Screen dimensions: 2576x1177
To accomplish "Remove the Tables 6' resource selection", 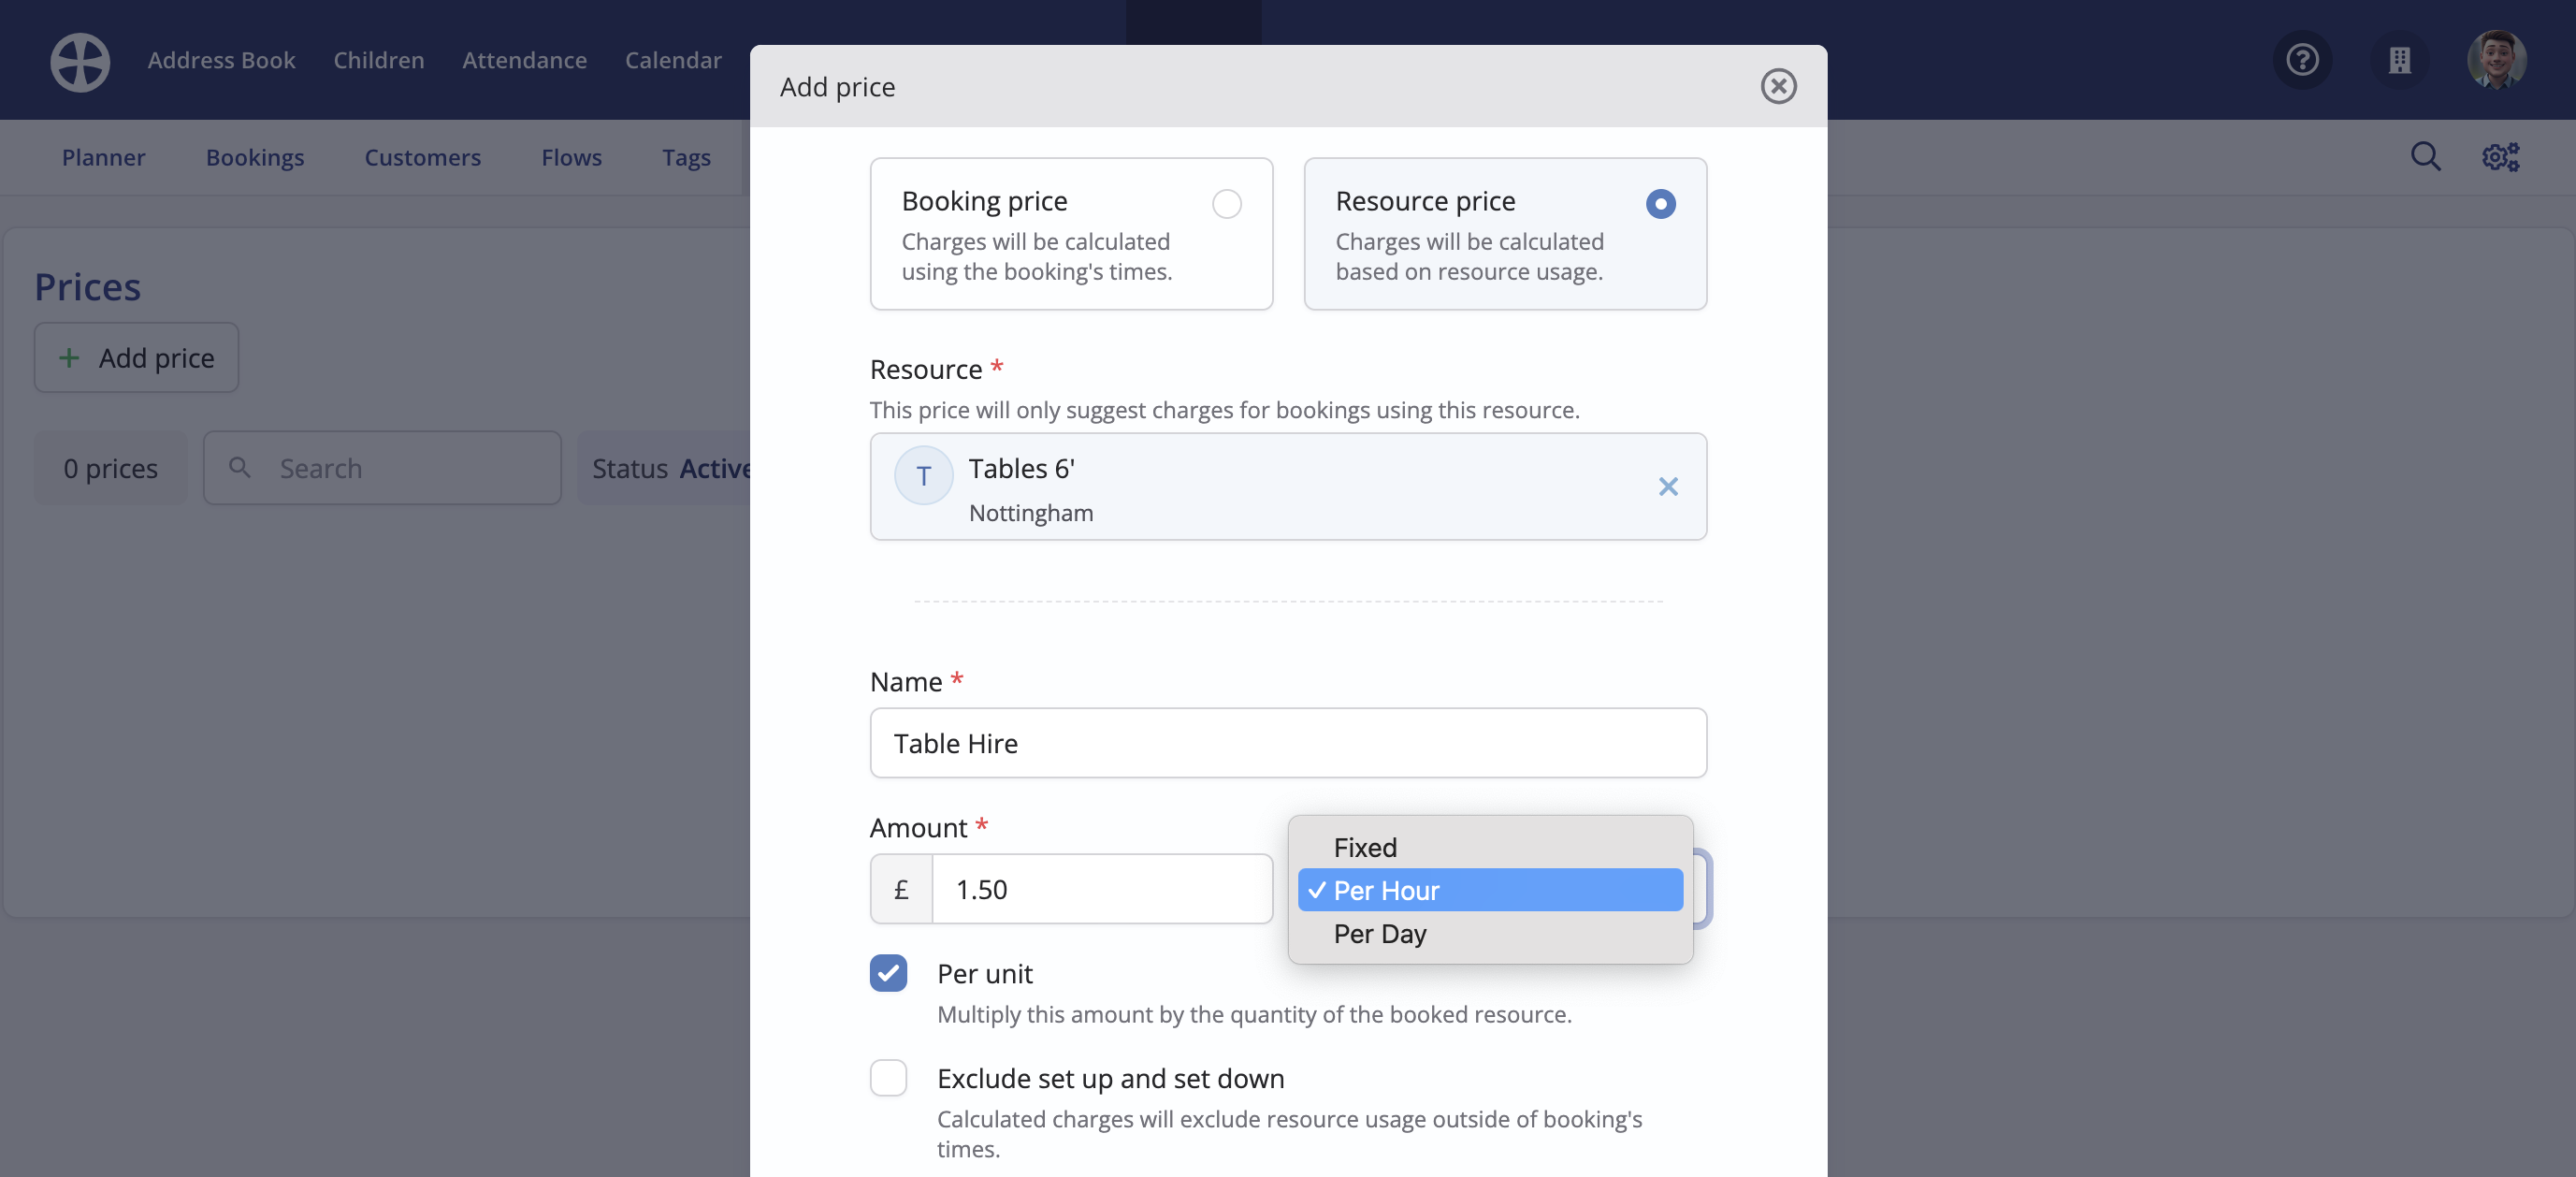I will [1667, 486].
